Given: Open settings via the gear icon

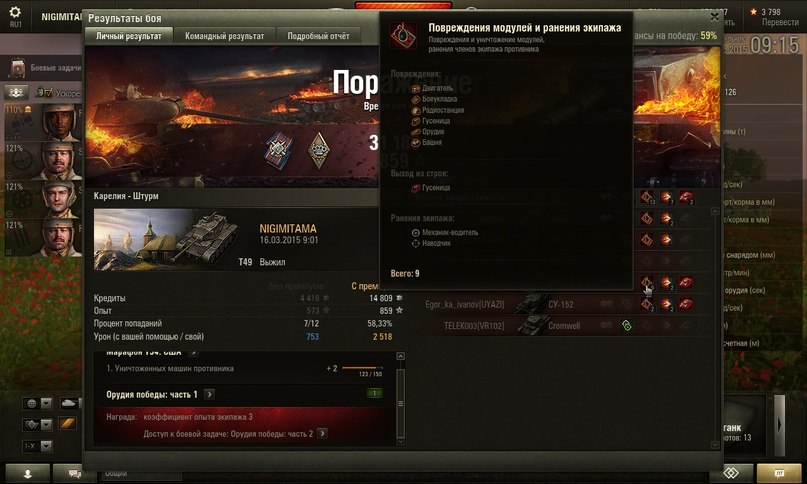Looking at the screenshot, I should click(15, 12).
